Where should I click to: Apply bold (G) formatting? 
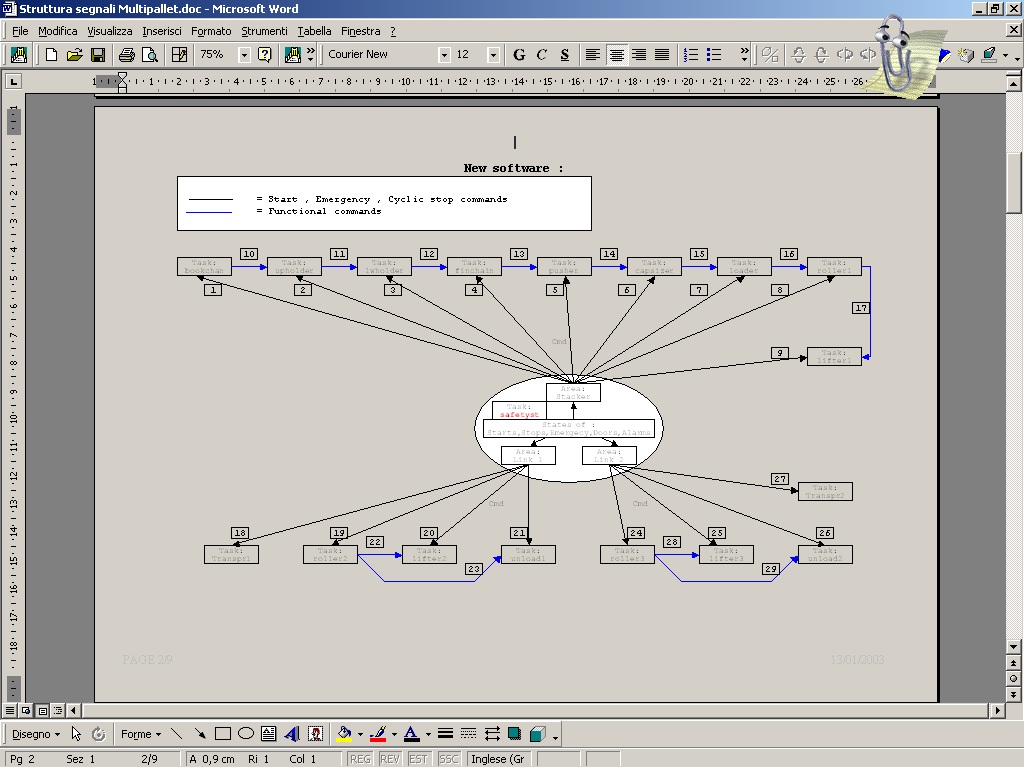(x=519, y=55)
